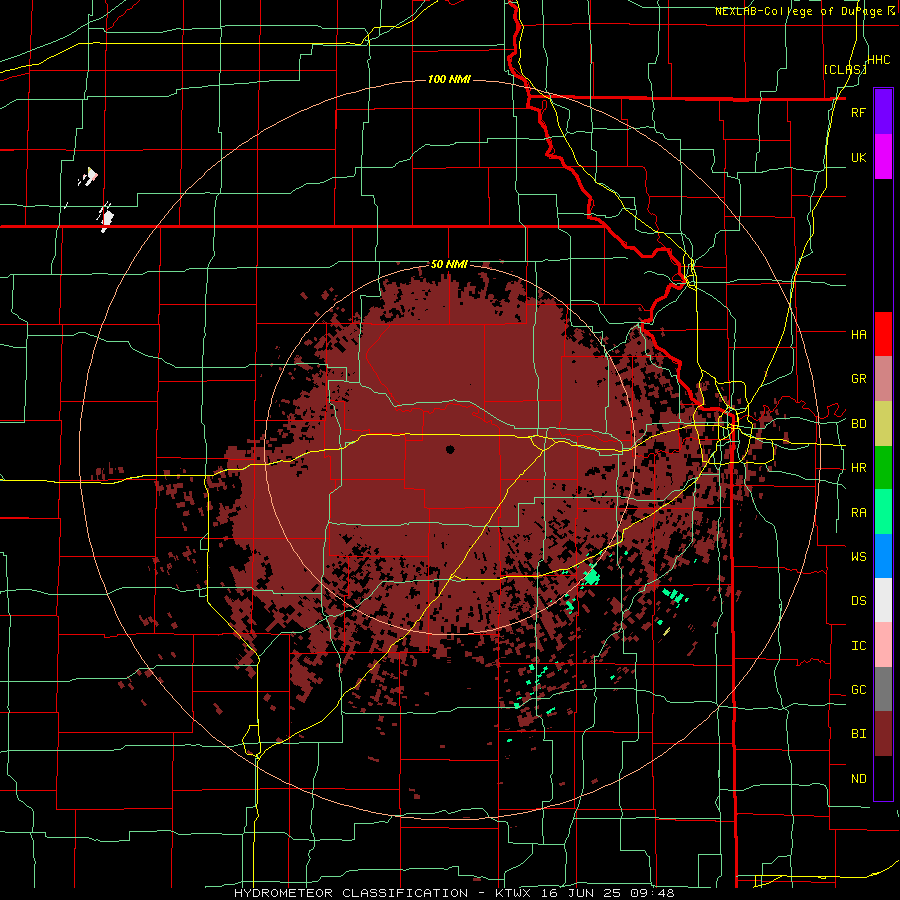Click the HA red color swatch

883,334
